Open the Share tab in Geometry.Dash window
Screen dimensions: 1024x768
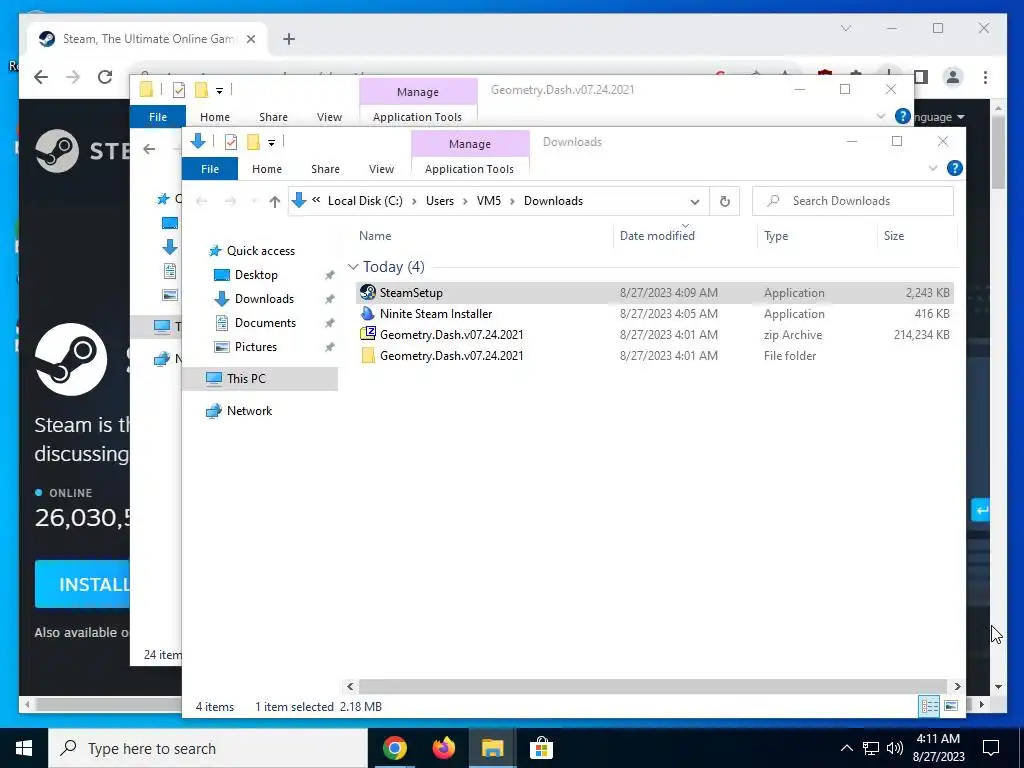tap(273, 117)
